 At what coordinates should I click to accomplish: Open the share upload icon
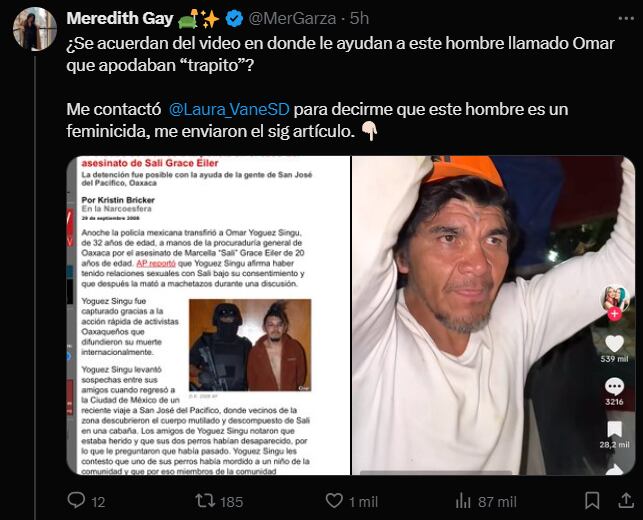coord(626,501)
